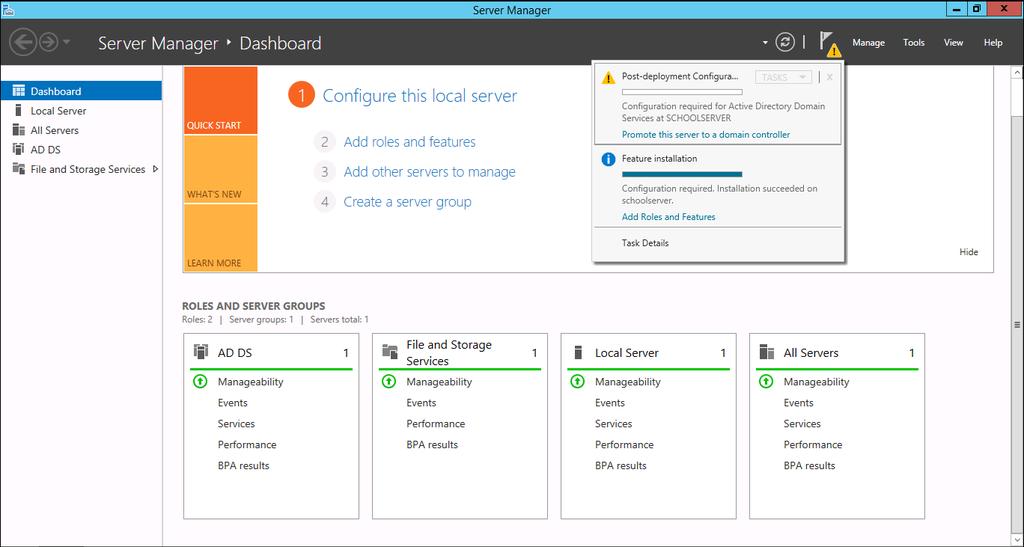Viewport: 1024px width, 547px height.
Task: Open Performance in File and Storage Services tile
Action: coord(436,424)
